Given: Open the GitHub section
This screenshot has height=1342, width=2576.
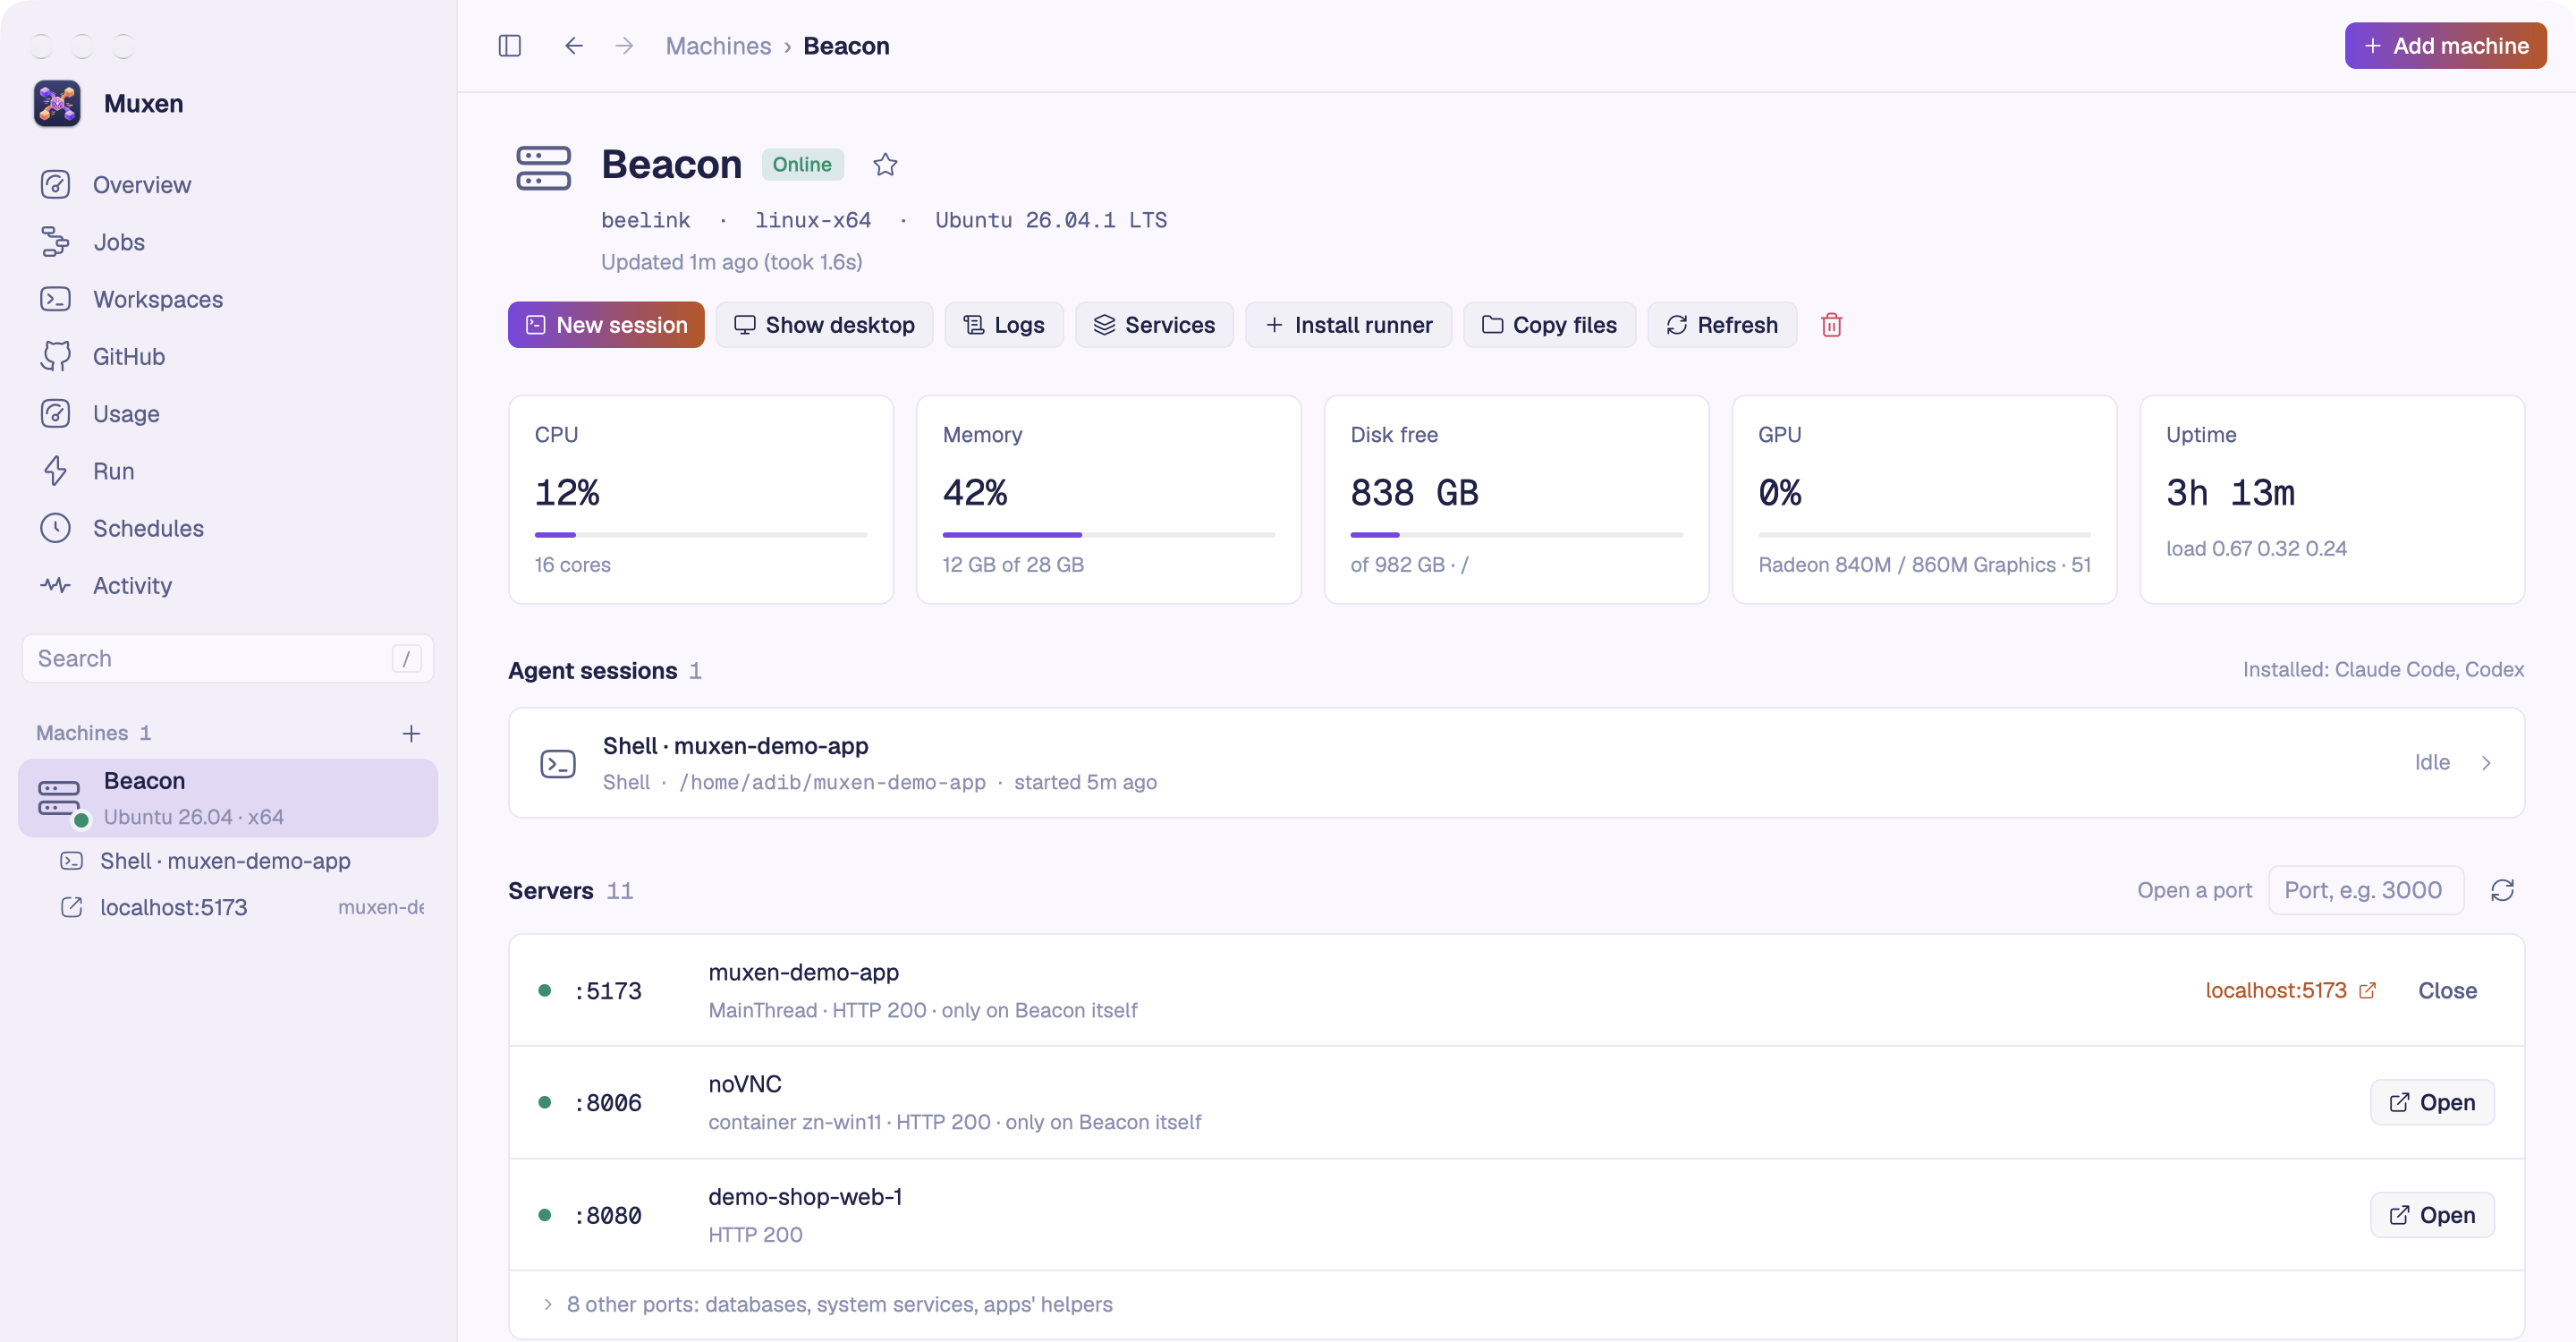Looking at the screenshot, I should tap(228, 356).
